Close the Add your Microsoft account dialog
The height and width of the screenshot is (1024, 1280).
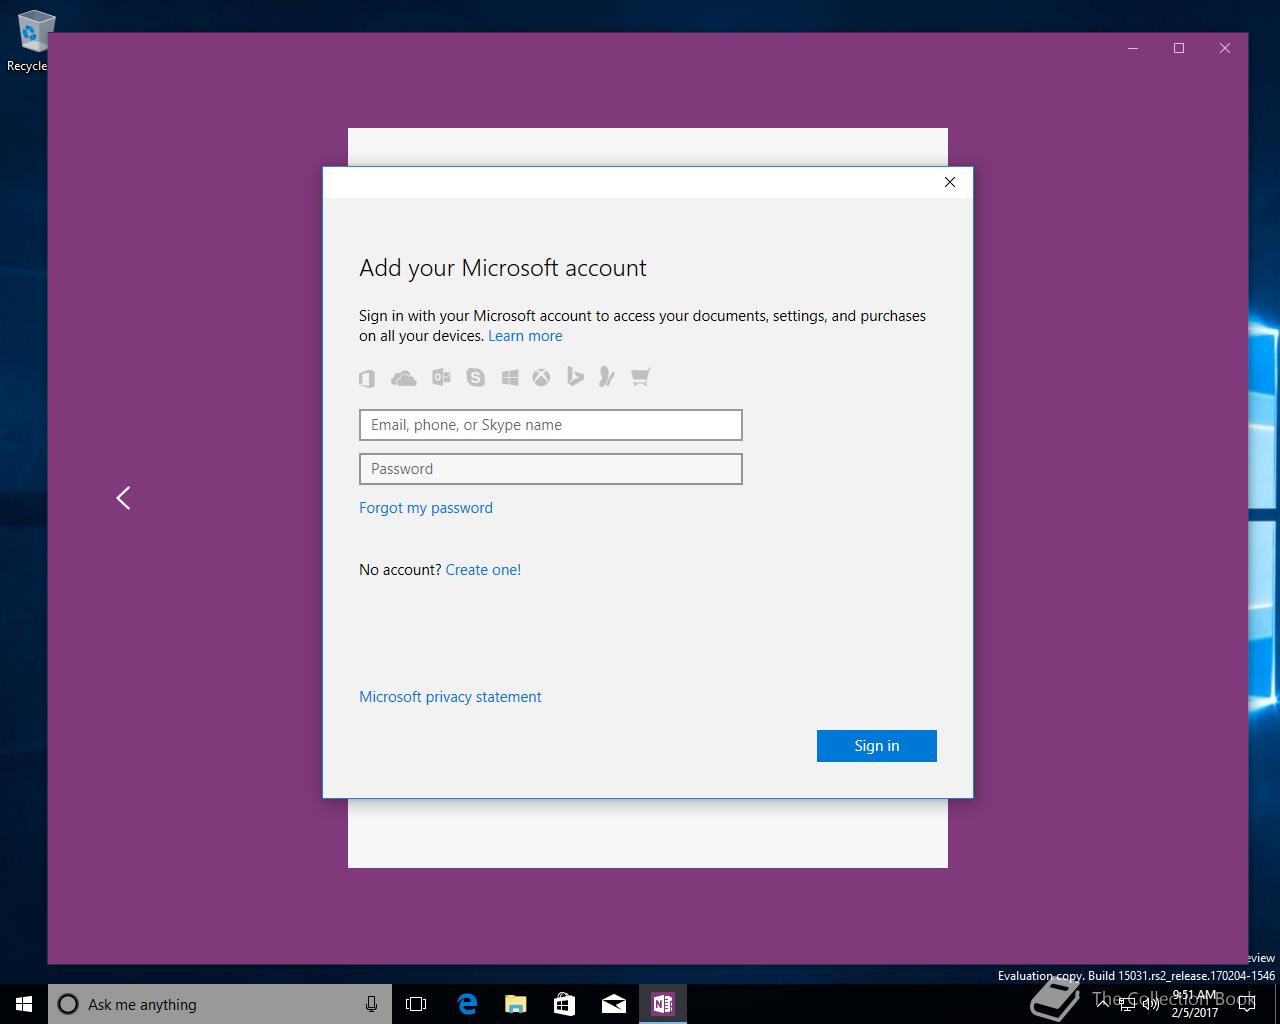point(950,182)
